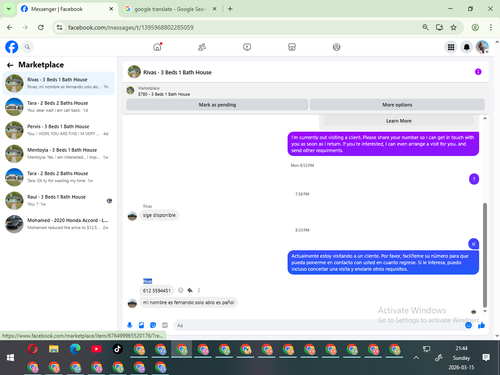Screen dimensions: 500x375
Task: Show hidden system tray icons
Action: (x=416, y=358)
